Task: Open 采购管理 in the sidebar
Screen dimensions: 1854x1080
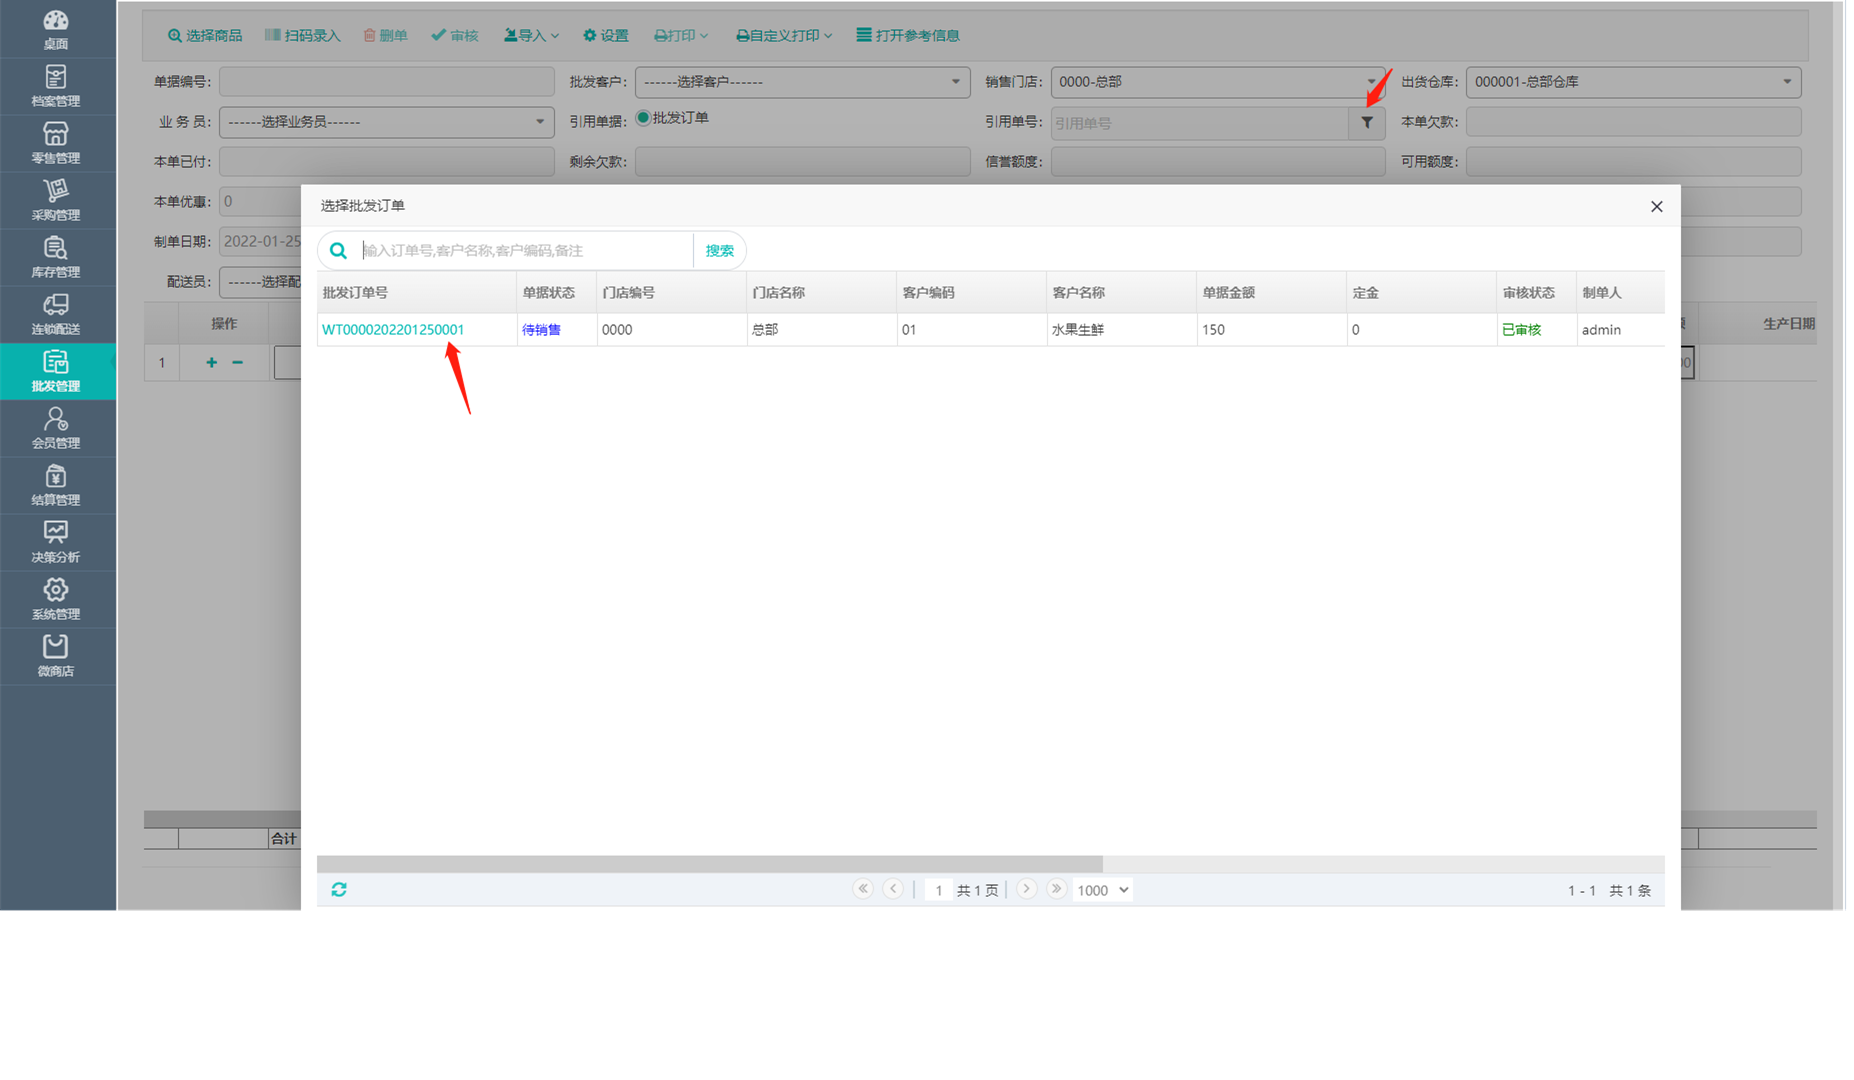Action: [x=56, y=200]
